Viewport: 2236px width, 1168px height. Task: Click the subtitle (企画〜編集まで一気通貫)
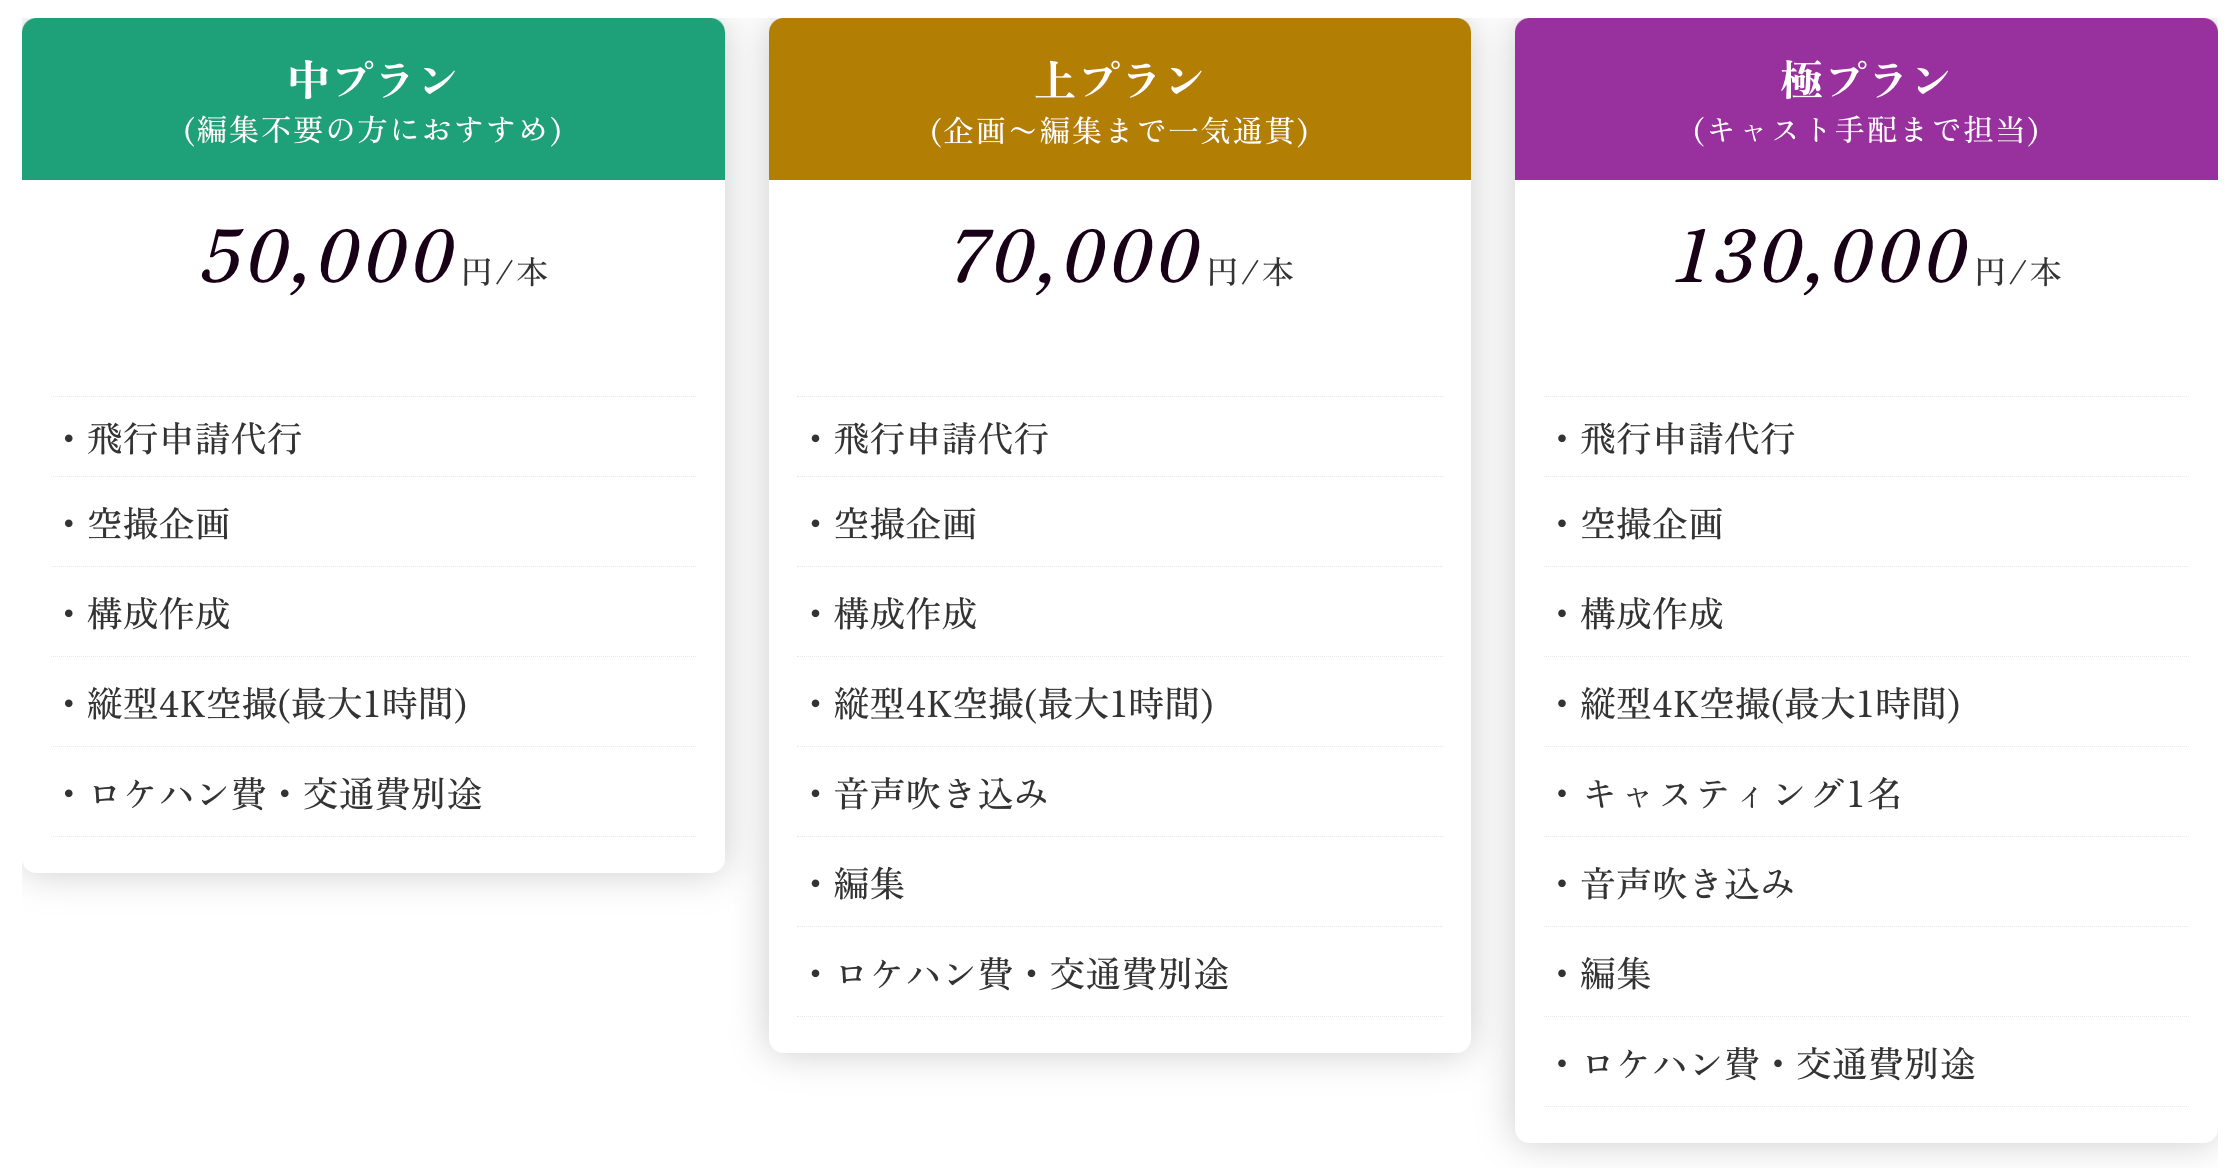coord(1119,131)
